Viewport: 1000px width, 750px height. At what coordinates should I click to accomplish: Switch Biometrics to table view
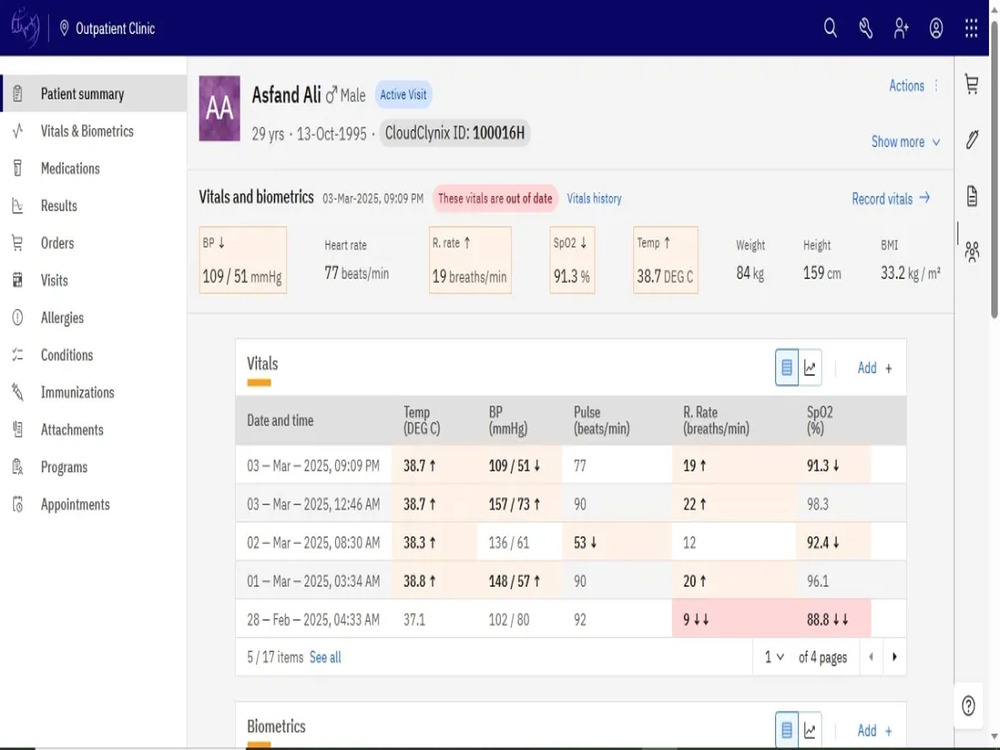tap(787, 730)
